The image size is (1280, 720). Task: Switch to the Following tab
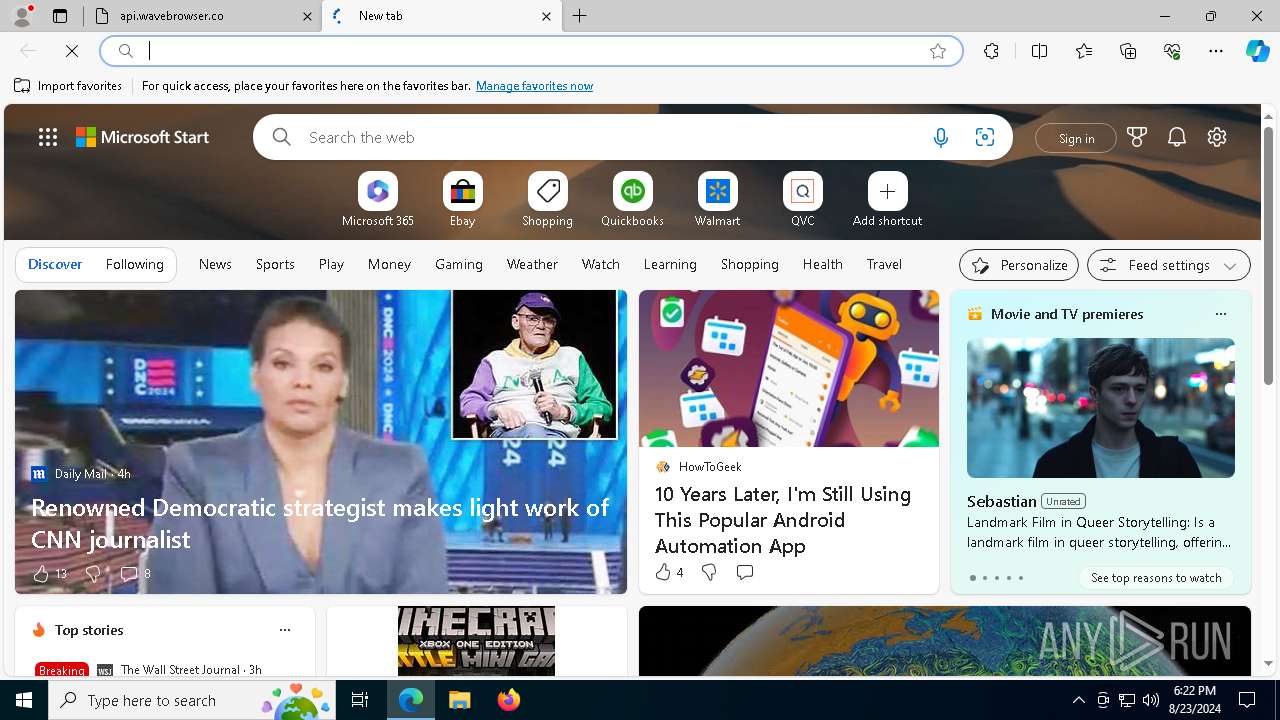134,264
